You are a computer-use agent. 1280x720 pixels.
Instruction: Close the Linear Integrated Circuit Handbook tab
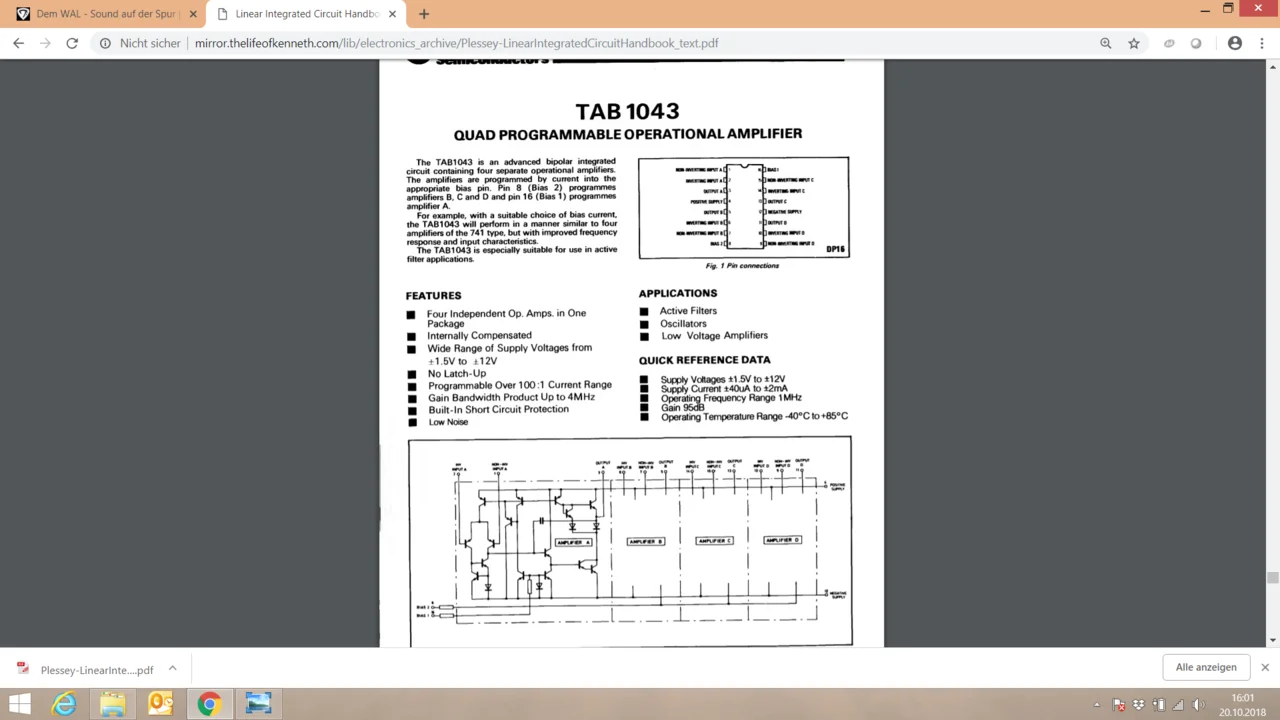click(x=392, y=14)
